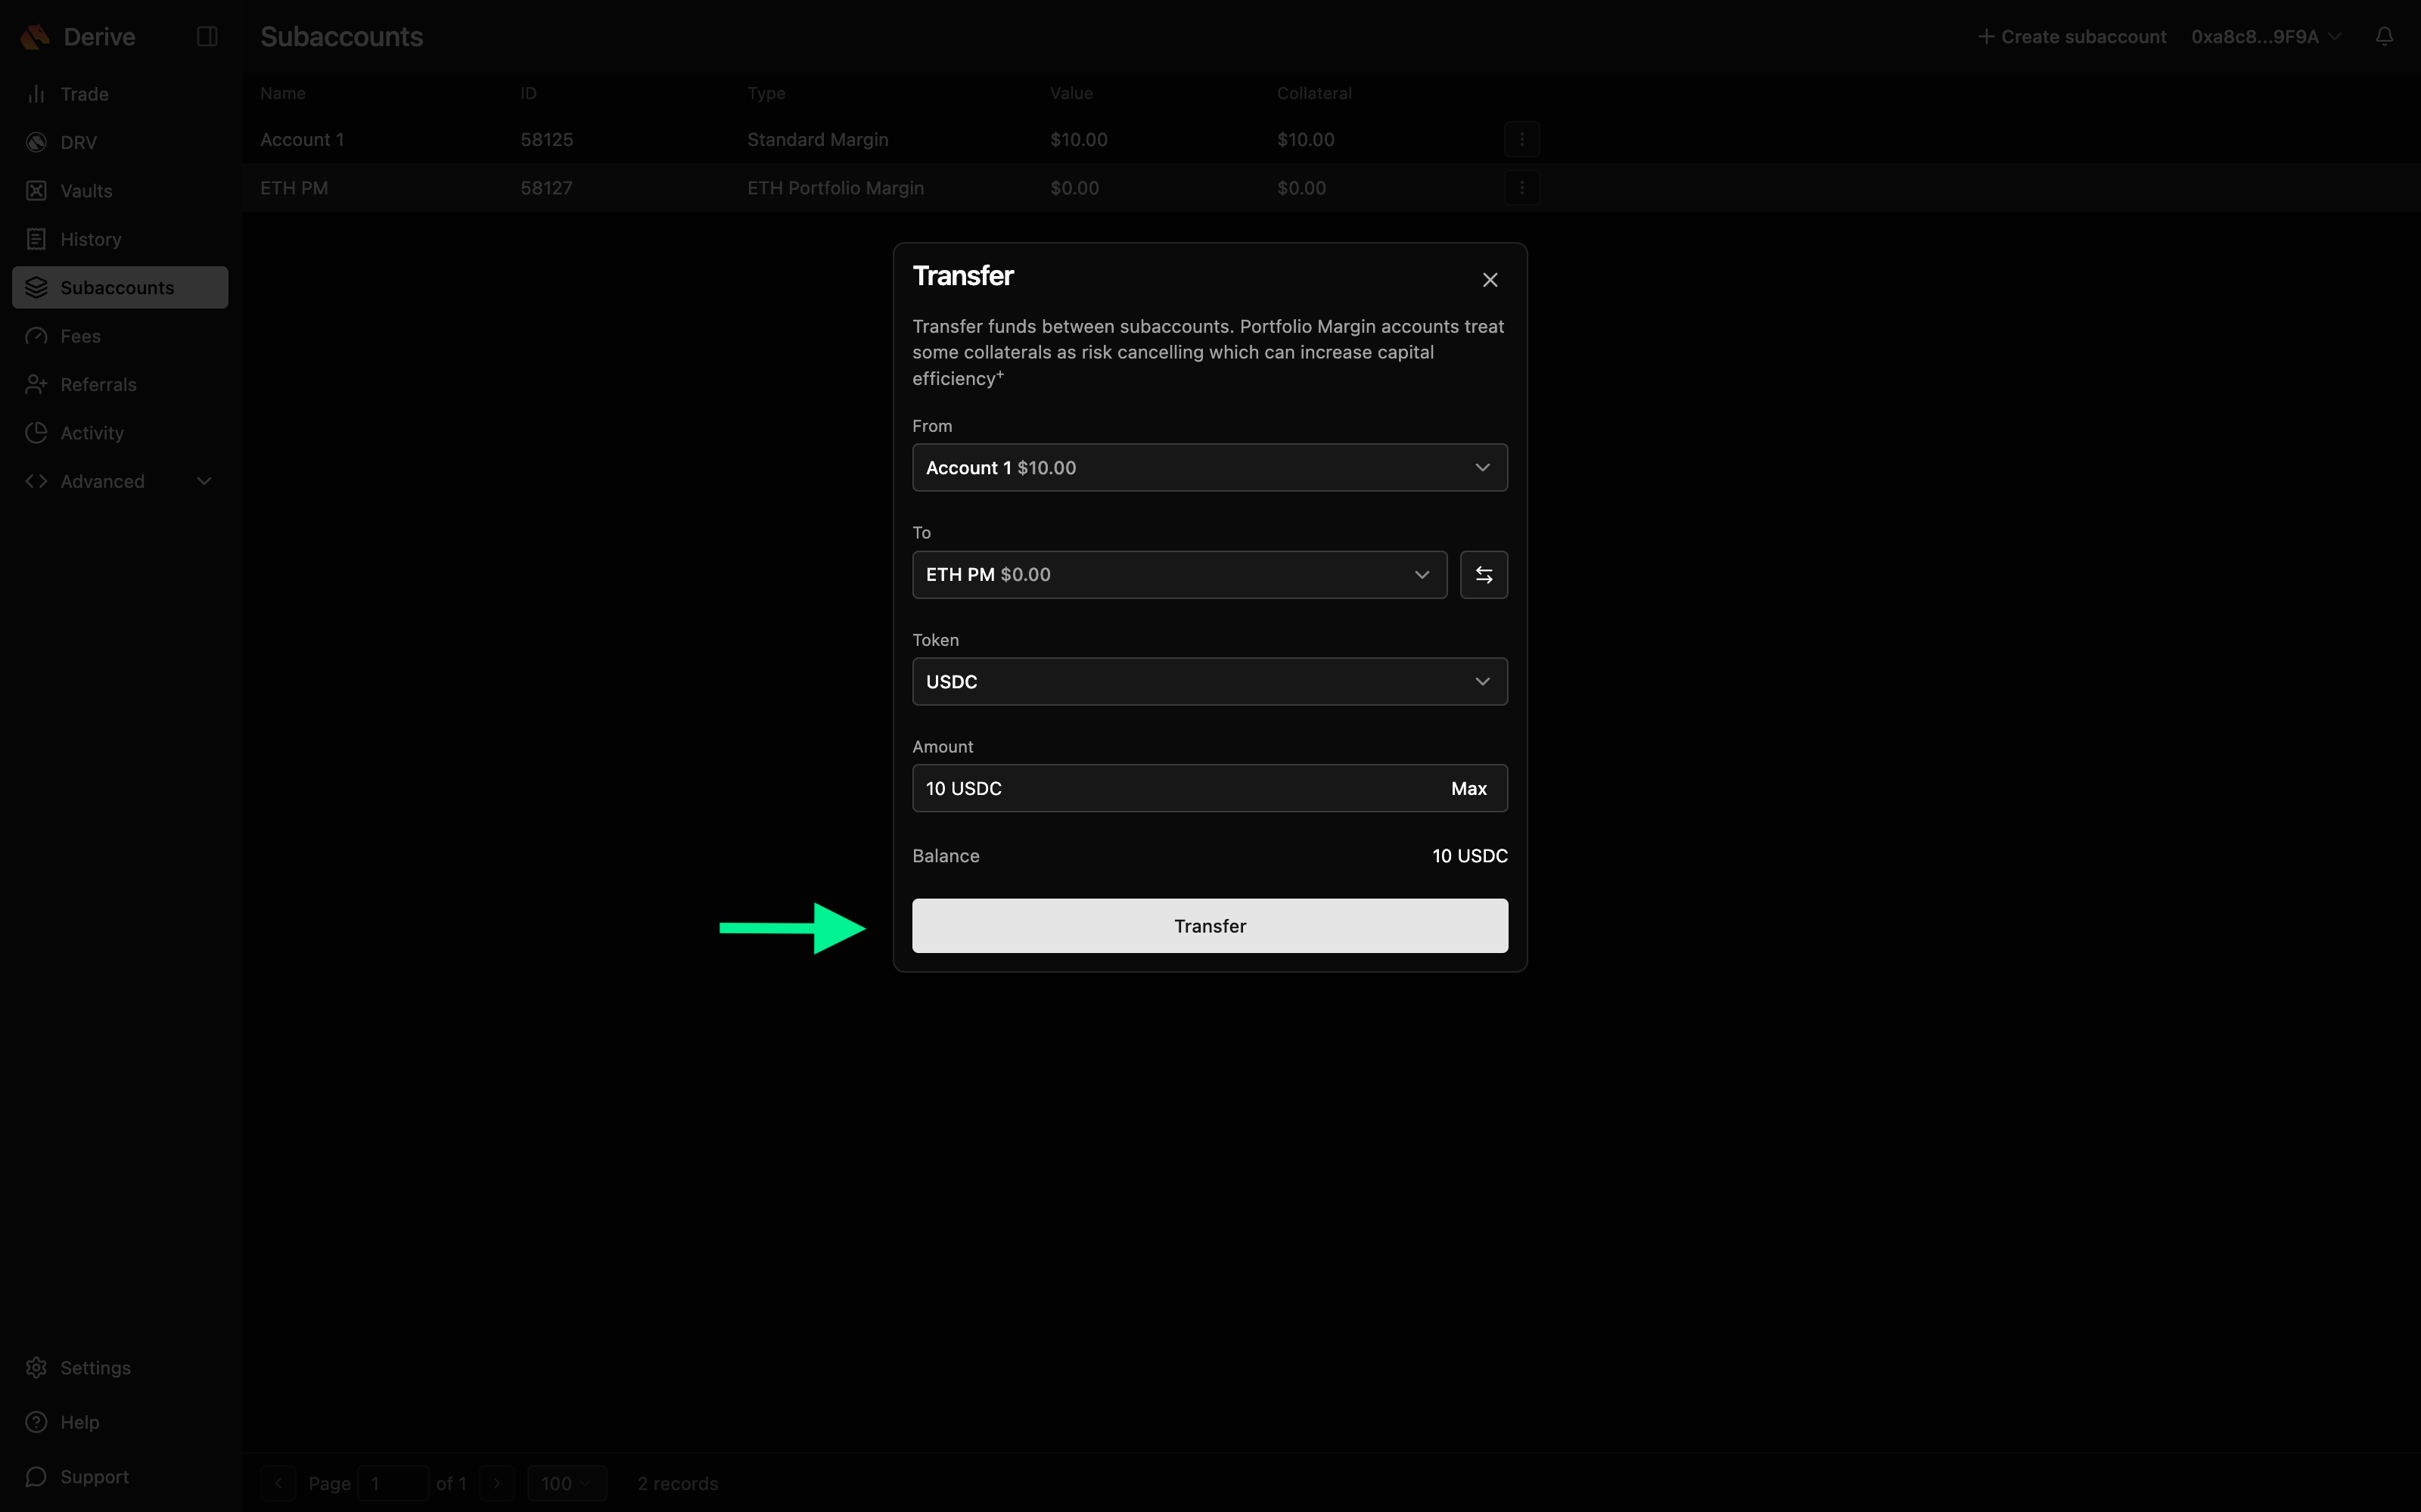This screenshot has width=2421, height=1512.
Task: Expand the Token USDC dropdown
Action: 1209,682
